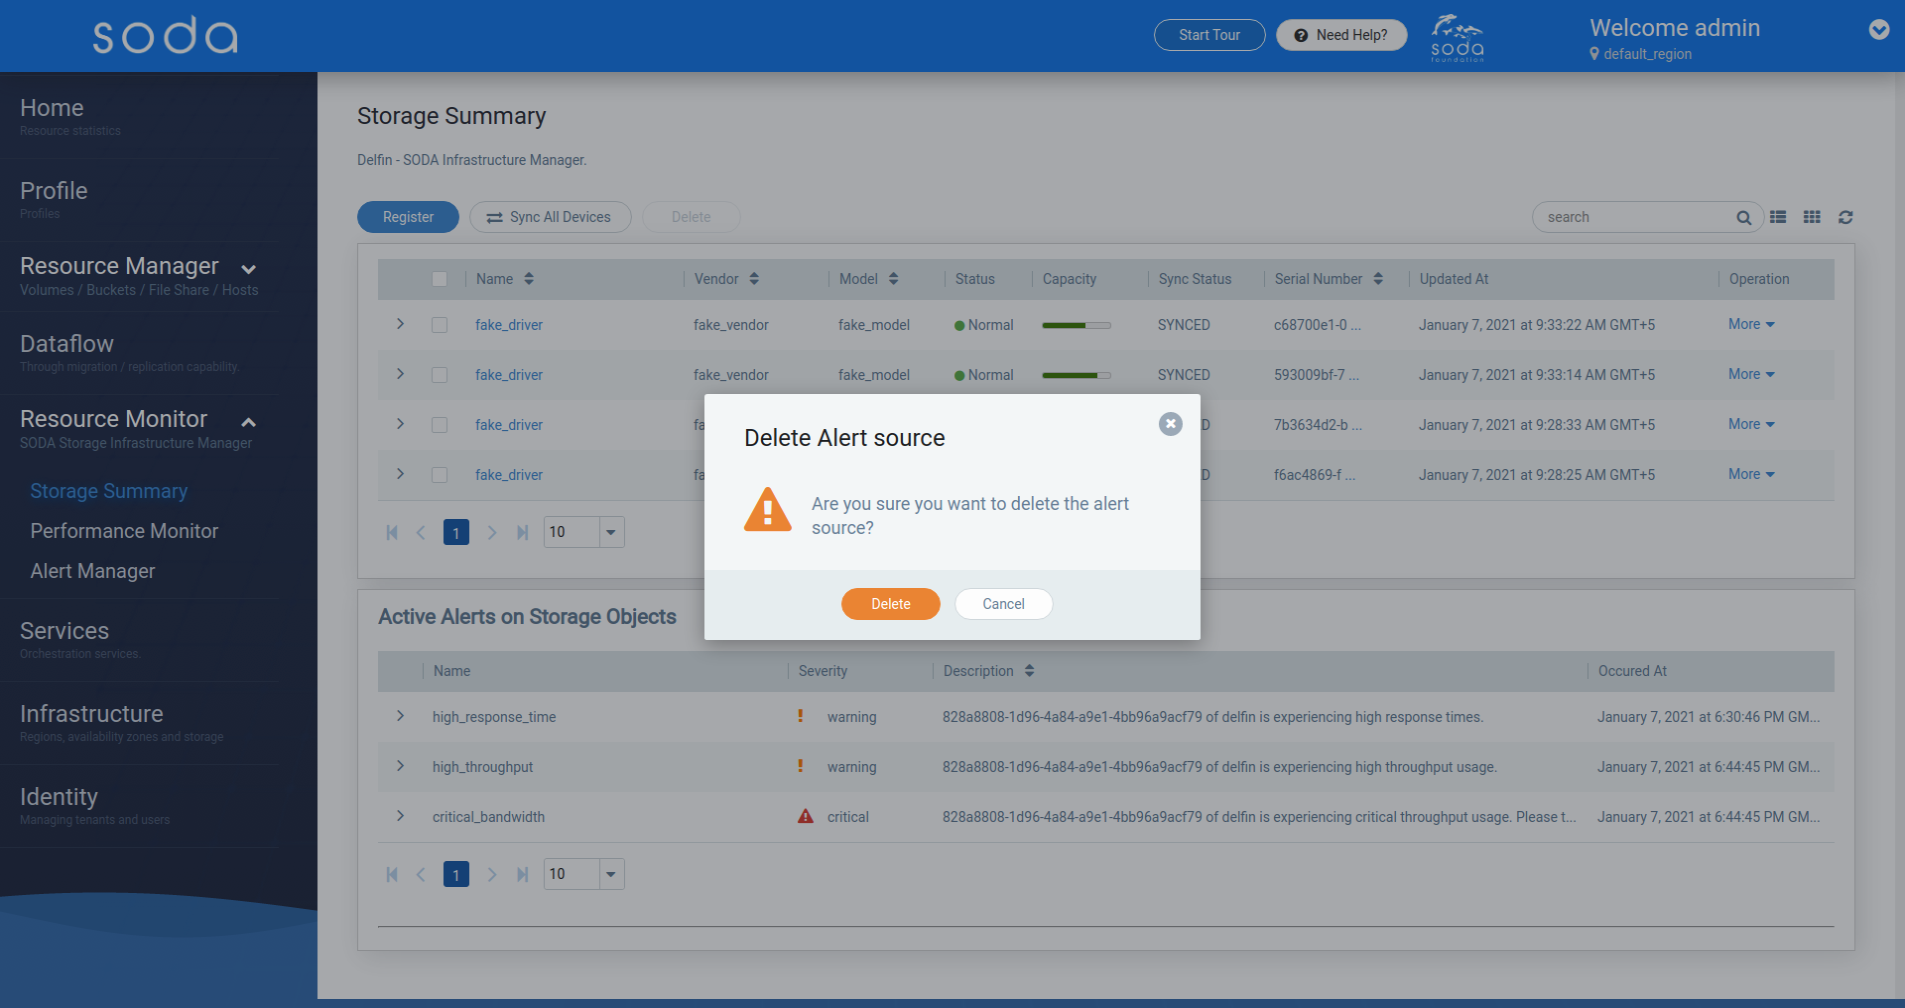
Task: Open the Need Help button
Action: 1341,35
